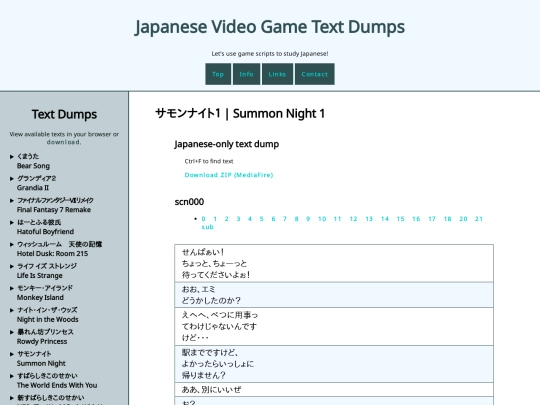Expand the Hatoful Boyfriend entry triangle

(12, 222)
